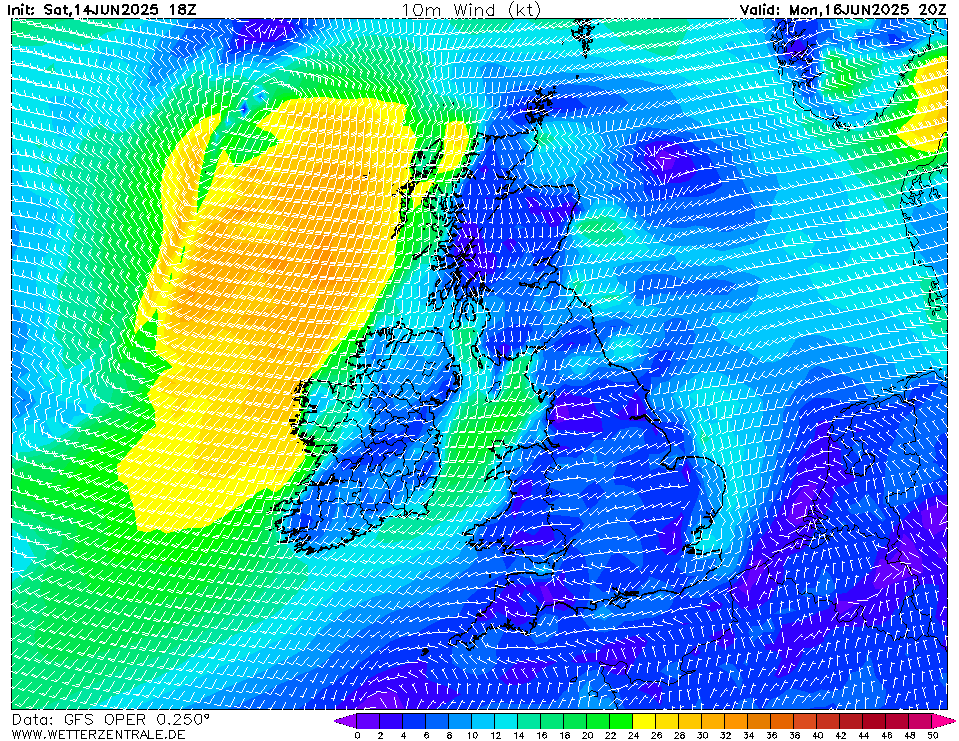
Task: Click the legend value label '40'
Action: pos(818,735)
